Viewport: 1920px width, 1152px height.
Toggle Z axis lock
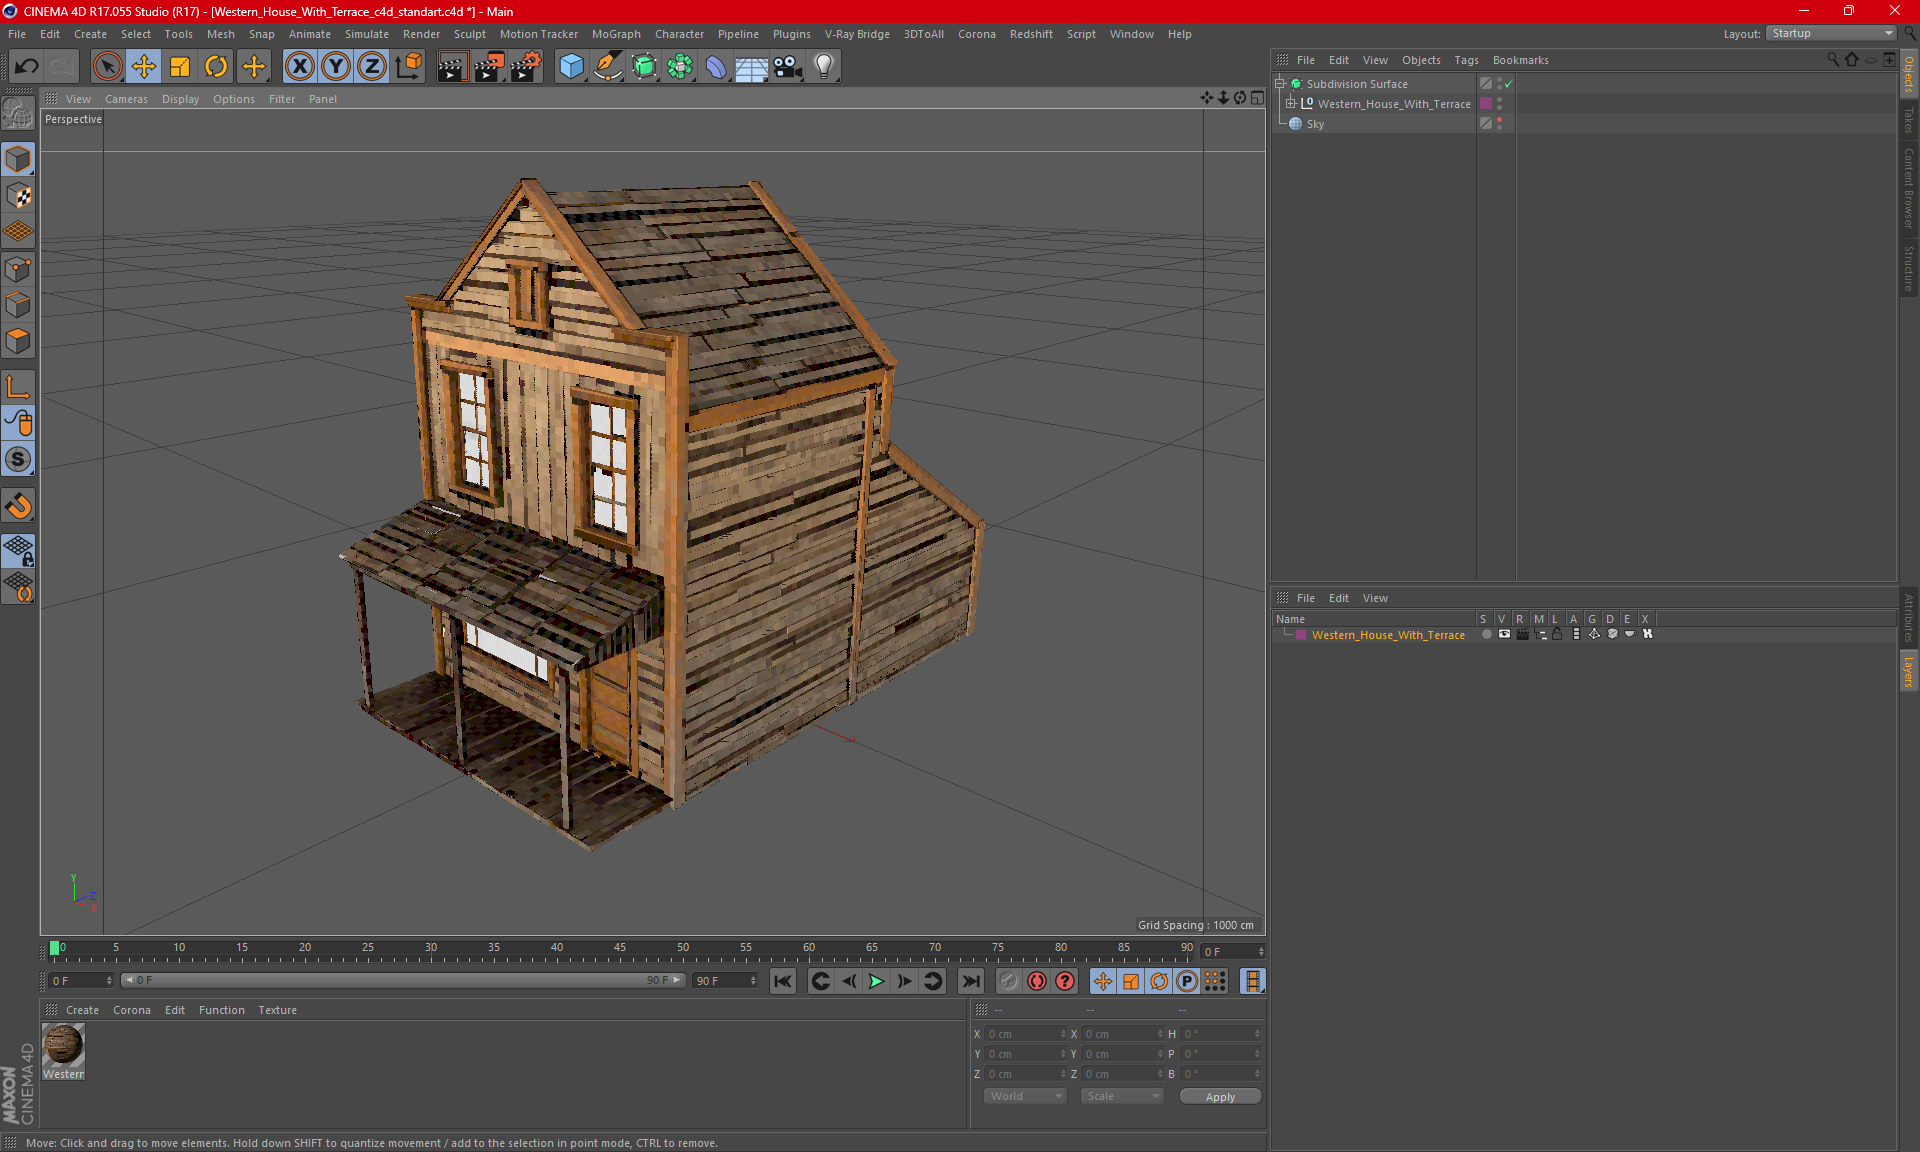tap(371, 66)
